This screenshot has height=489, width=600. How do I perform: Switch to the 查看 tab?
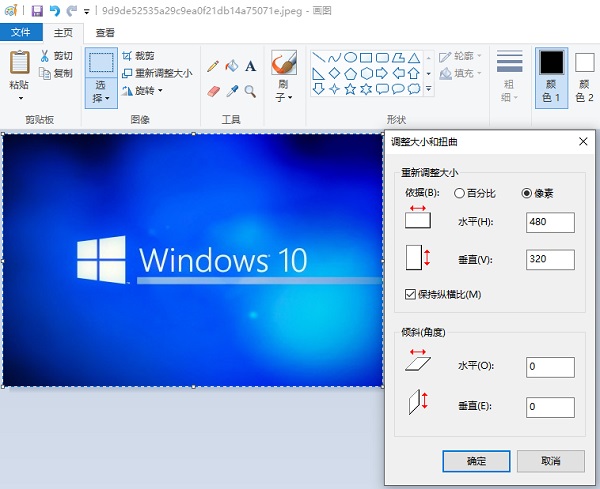pyautogui.click(x=105, y=33)
